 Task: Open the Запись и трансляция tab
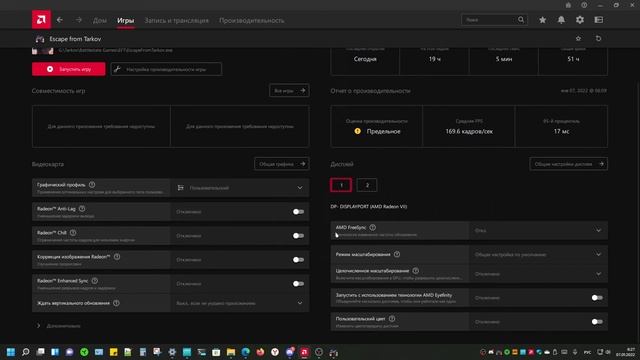pyautogui.click(x=177, y=20)
